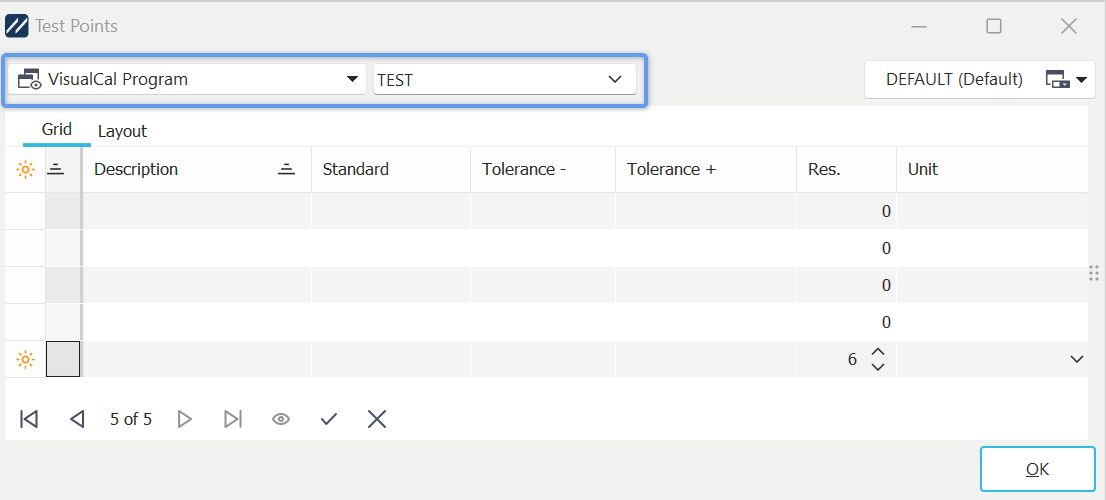
Task: Click the Unit column header
Action: tap(992, 169)
